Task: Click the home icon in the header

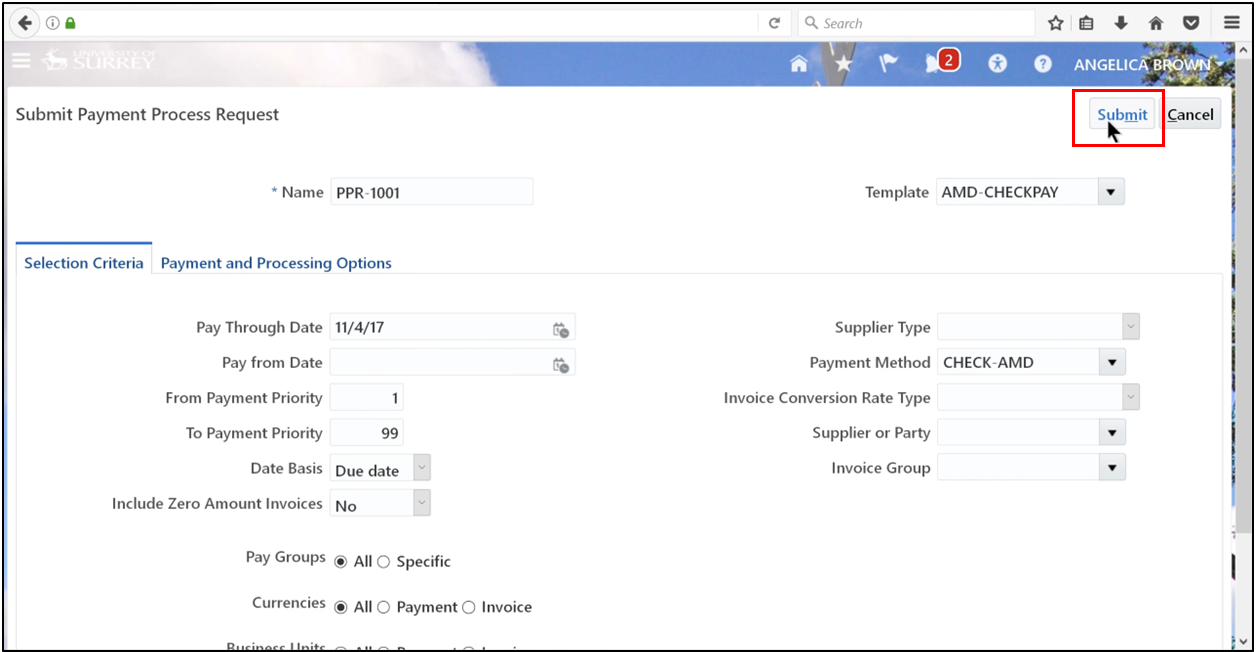Action: click(x=798, y=62)
